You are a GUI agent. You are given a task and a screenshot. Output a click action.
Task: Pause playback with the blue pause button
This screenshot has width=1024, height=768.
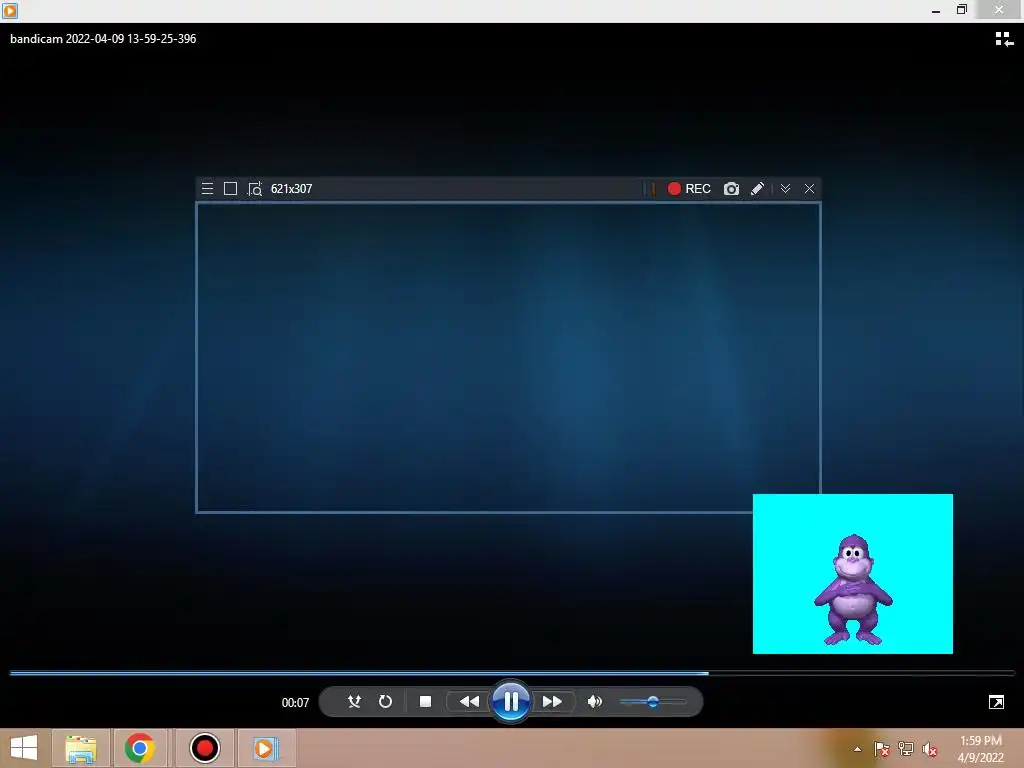tap(511, 701)
